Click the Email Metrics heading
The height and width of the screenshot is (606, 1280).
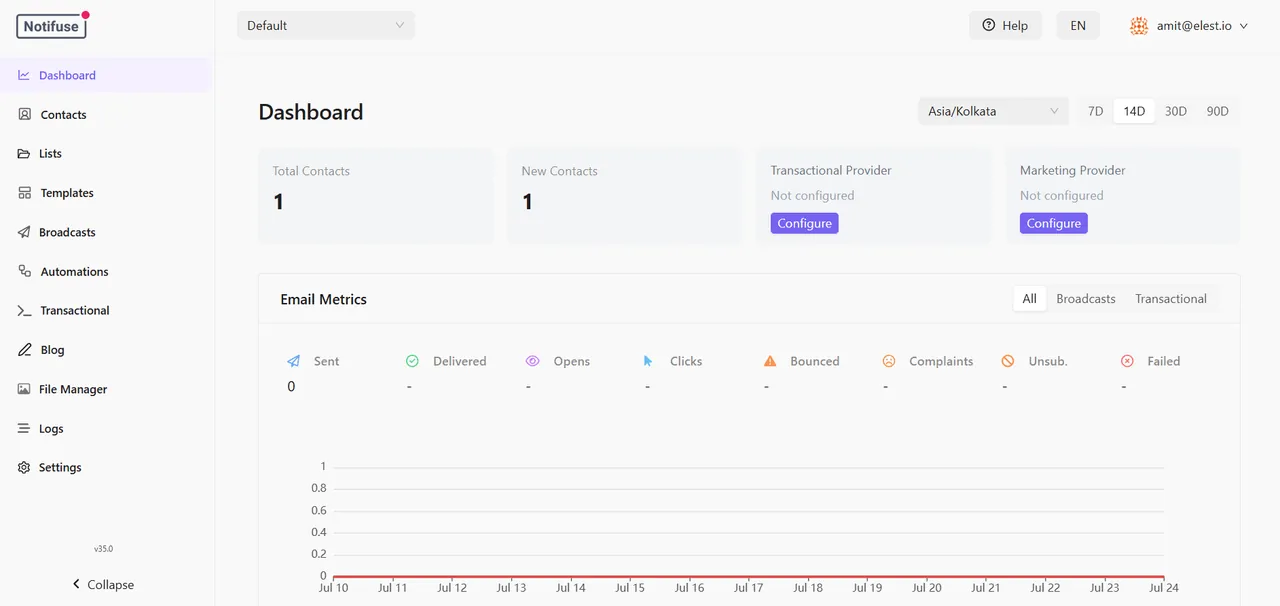point(324,299)
